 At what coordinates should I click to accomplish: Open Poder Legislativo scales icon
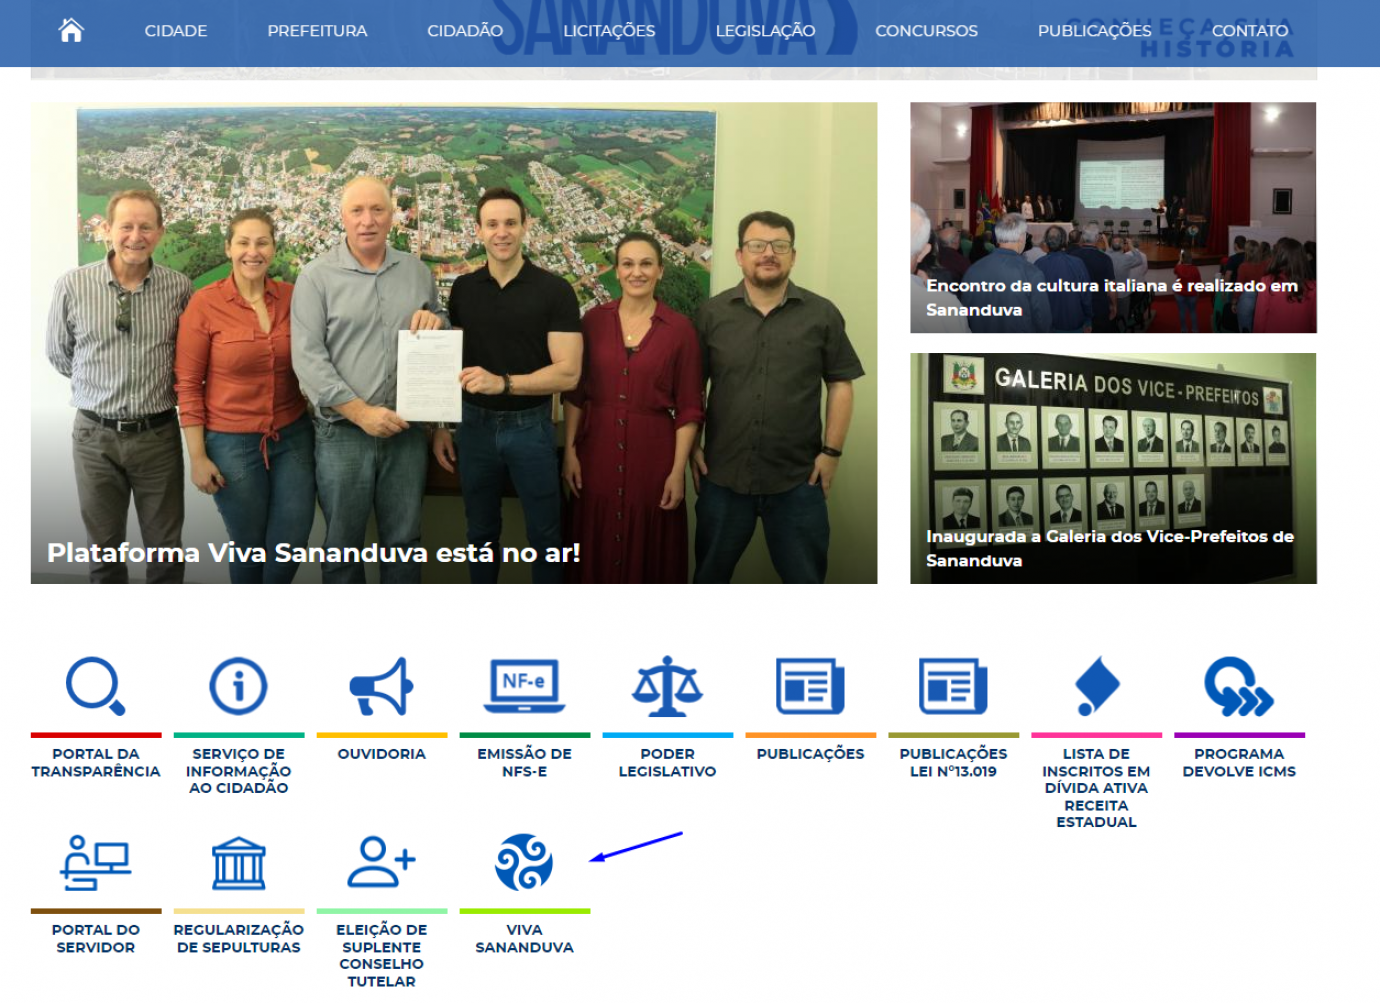(667, 686)
